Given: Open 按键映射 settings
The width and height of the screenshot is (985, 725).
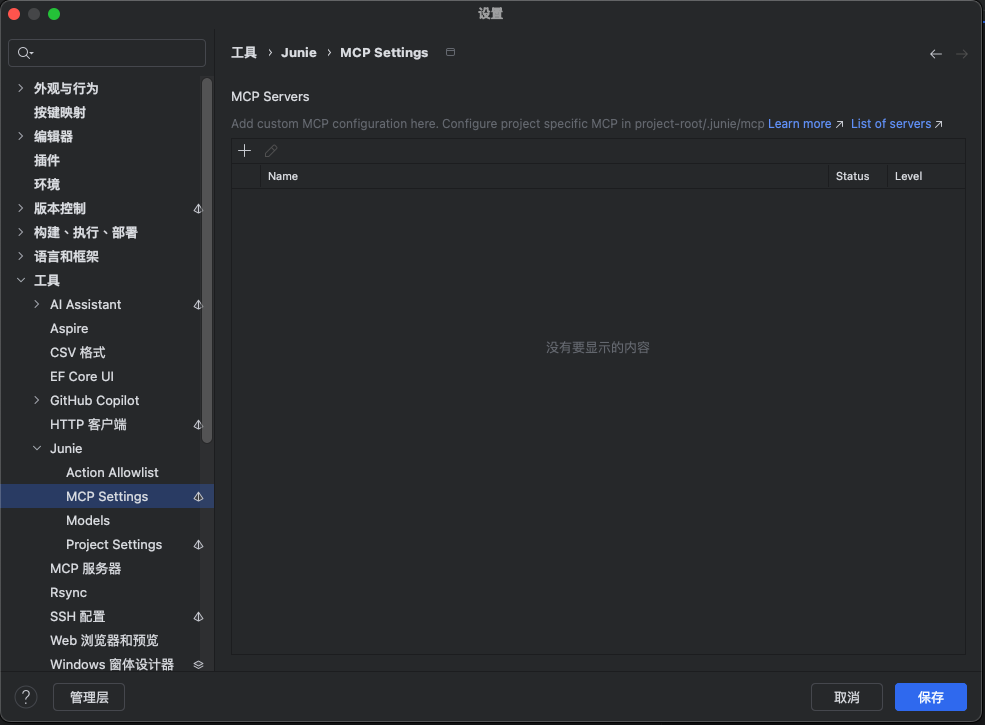Looking at the screenshot, I should point(60,112).
